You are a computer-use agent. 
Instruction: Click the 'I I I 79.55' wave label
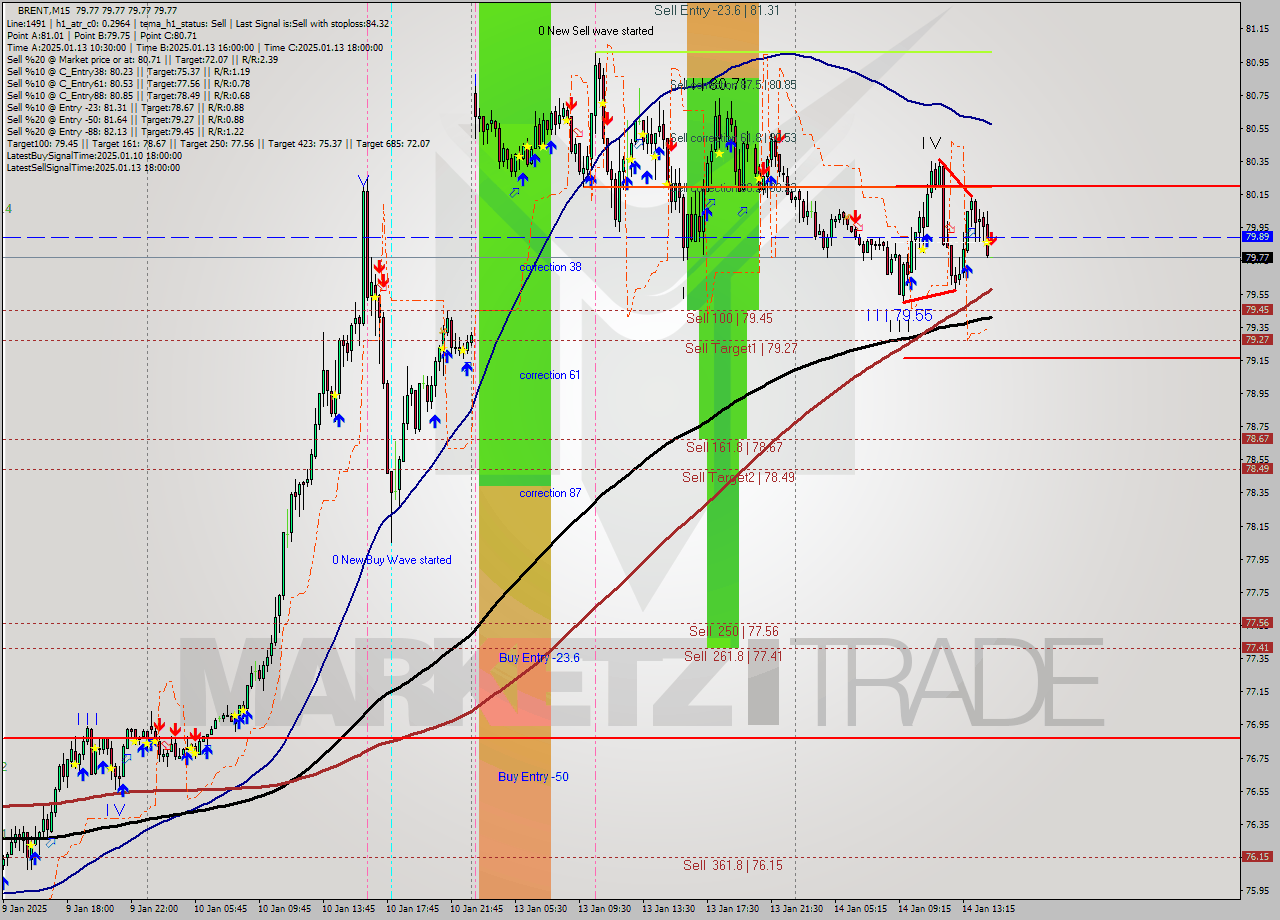(x=899, y=315)
